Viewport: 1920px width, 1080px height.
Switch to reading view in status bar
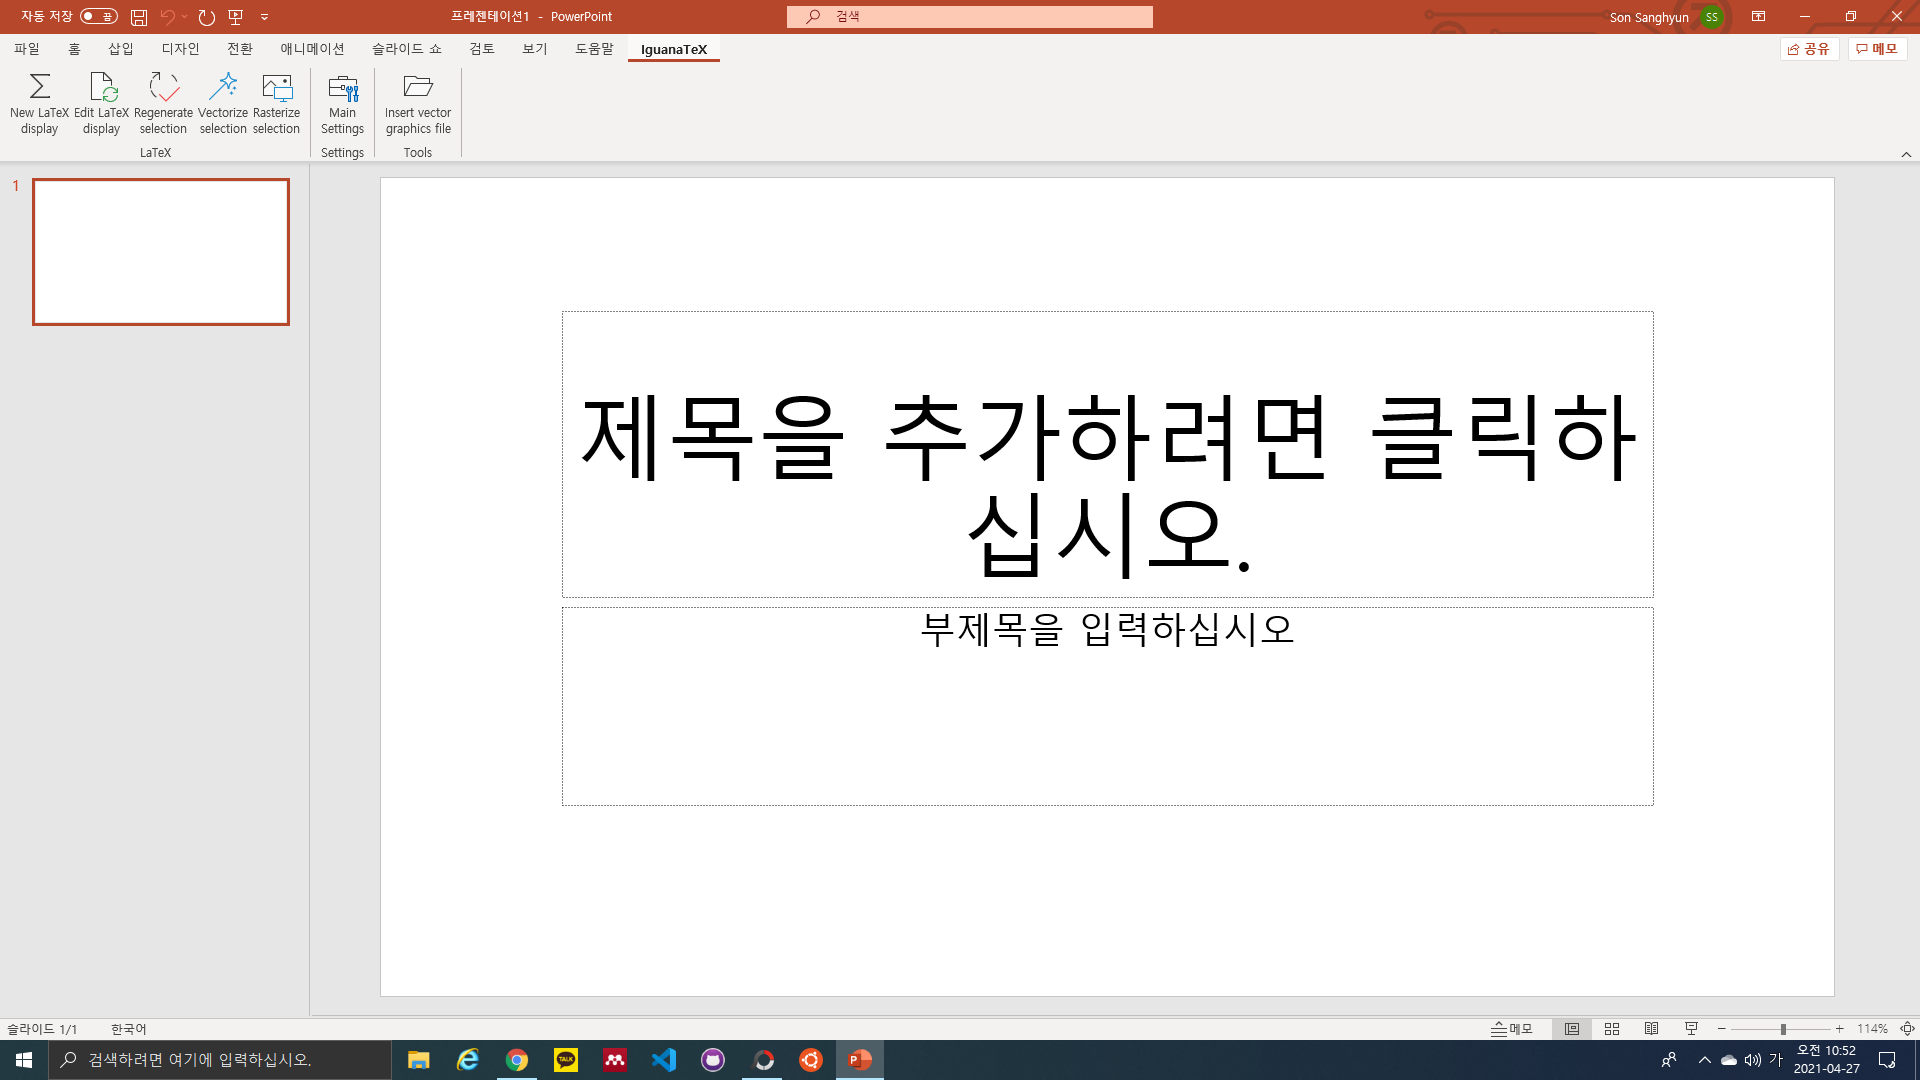[1651, 1029]
